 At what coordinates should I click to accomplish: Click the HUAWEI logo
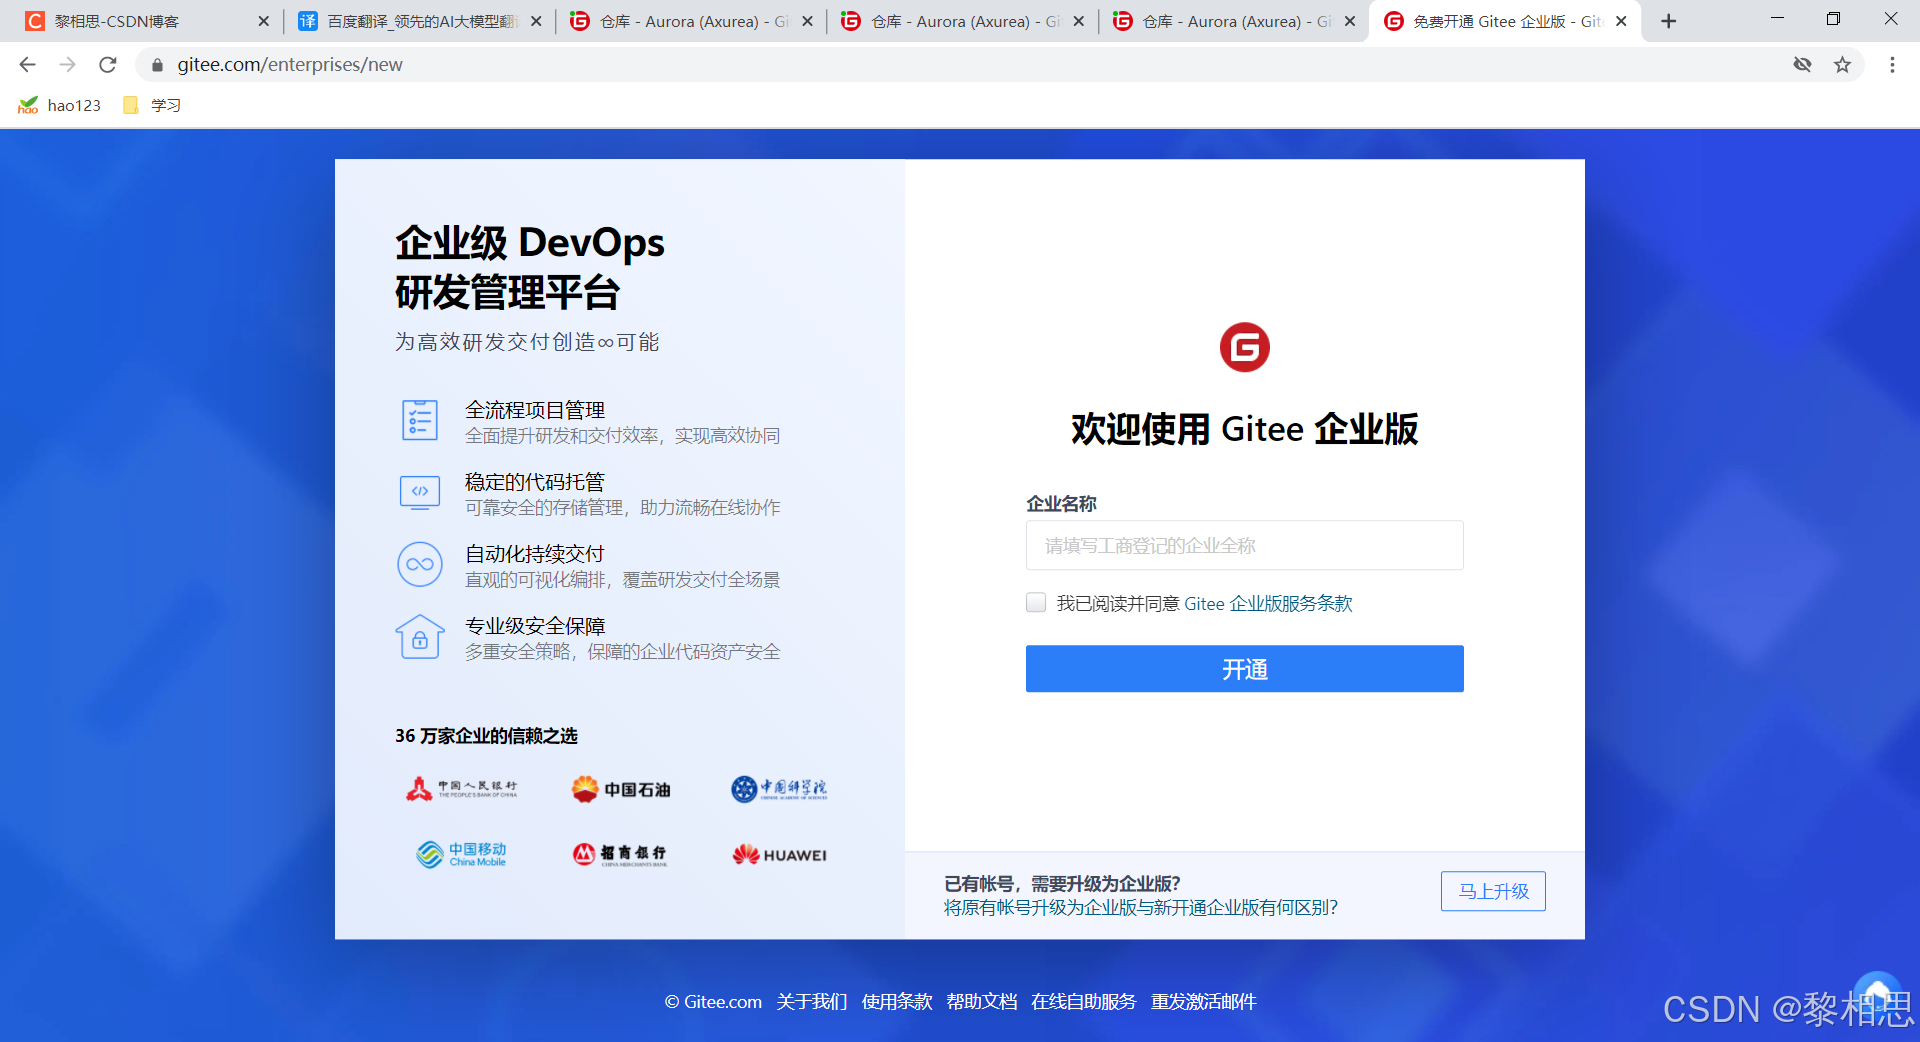pos(779,855)
